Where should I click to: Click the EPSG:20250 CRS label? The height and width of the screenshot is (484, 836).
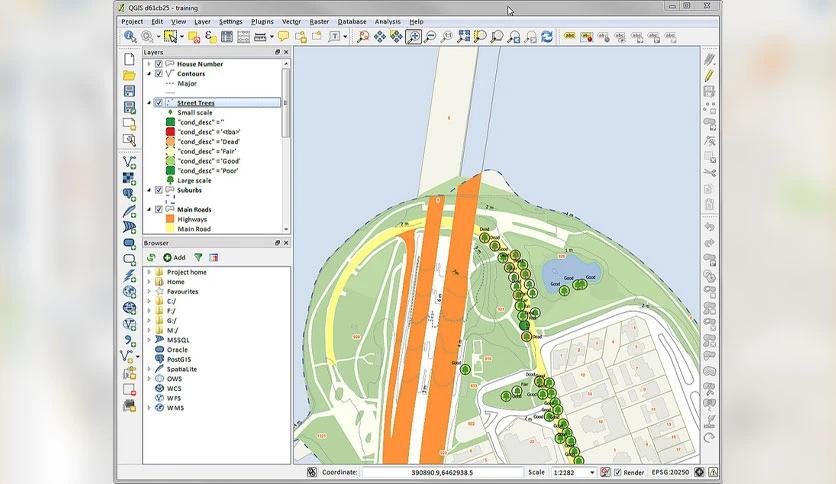point(670,472)
